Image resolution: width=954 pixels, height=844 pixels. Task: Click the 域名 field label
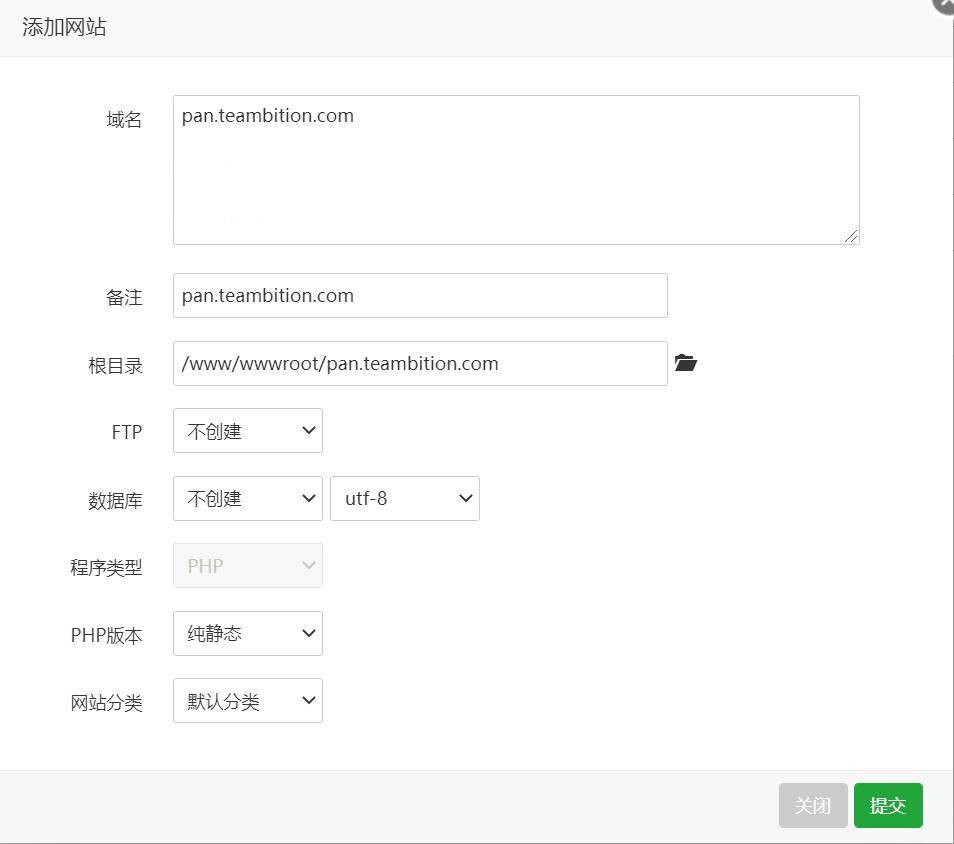coord(123,120)
